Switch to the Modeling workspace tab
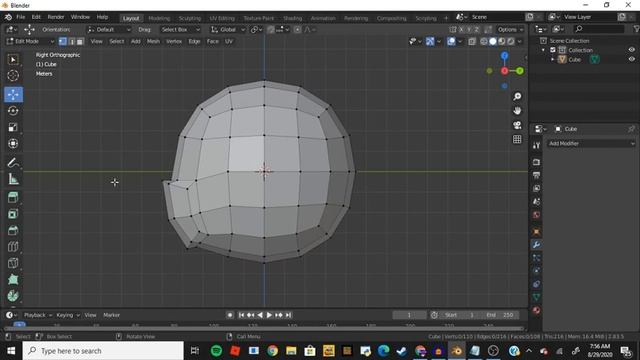Screen dimensions: 640x360 (x=159, y=18)
